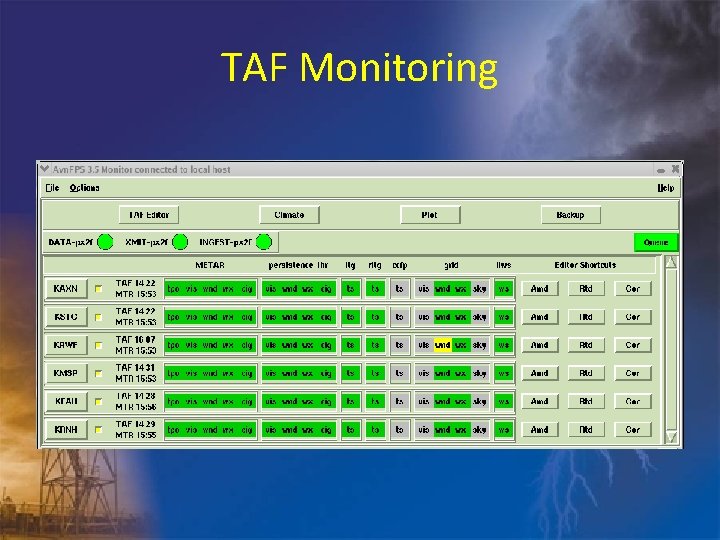Toggle the checkbox in the TAF 14 28 row

coord(98,401)
